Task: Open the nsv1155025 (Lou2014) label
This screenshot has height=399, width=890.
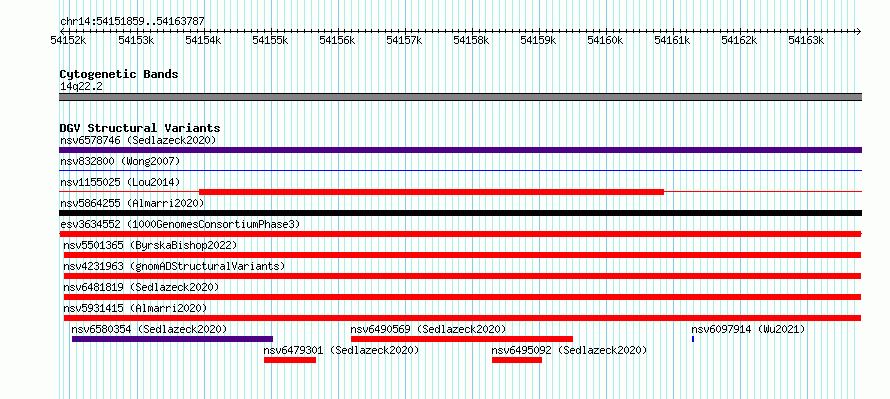Action: (120, 182)
